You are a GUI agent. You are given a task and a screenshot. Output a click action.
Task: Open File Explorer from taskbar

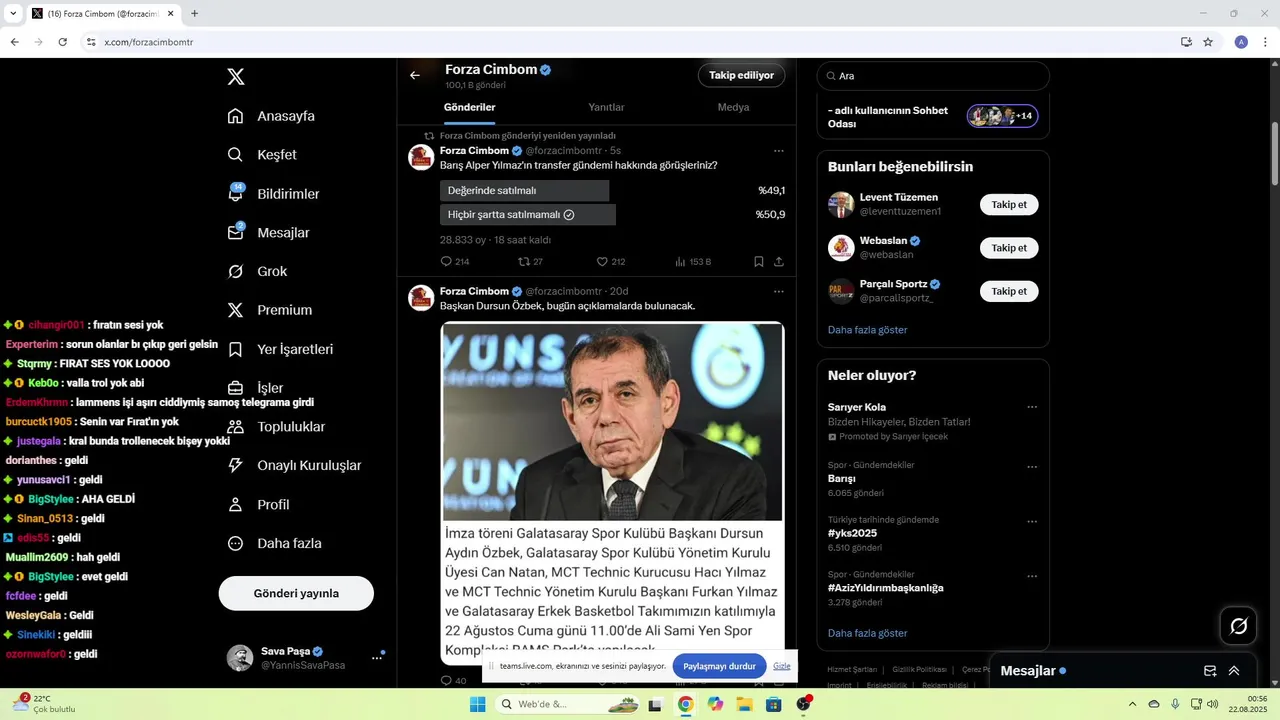(x=744, y=704)
